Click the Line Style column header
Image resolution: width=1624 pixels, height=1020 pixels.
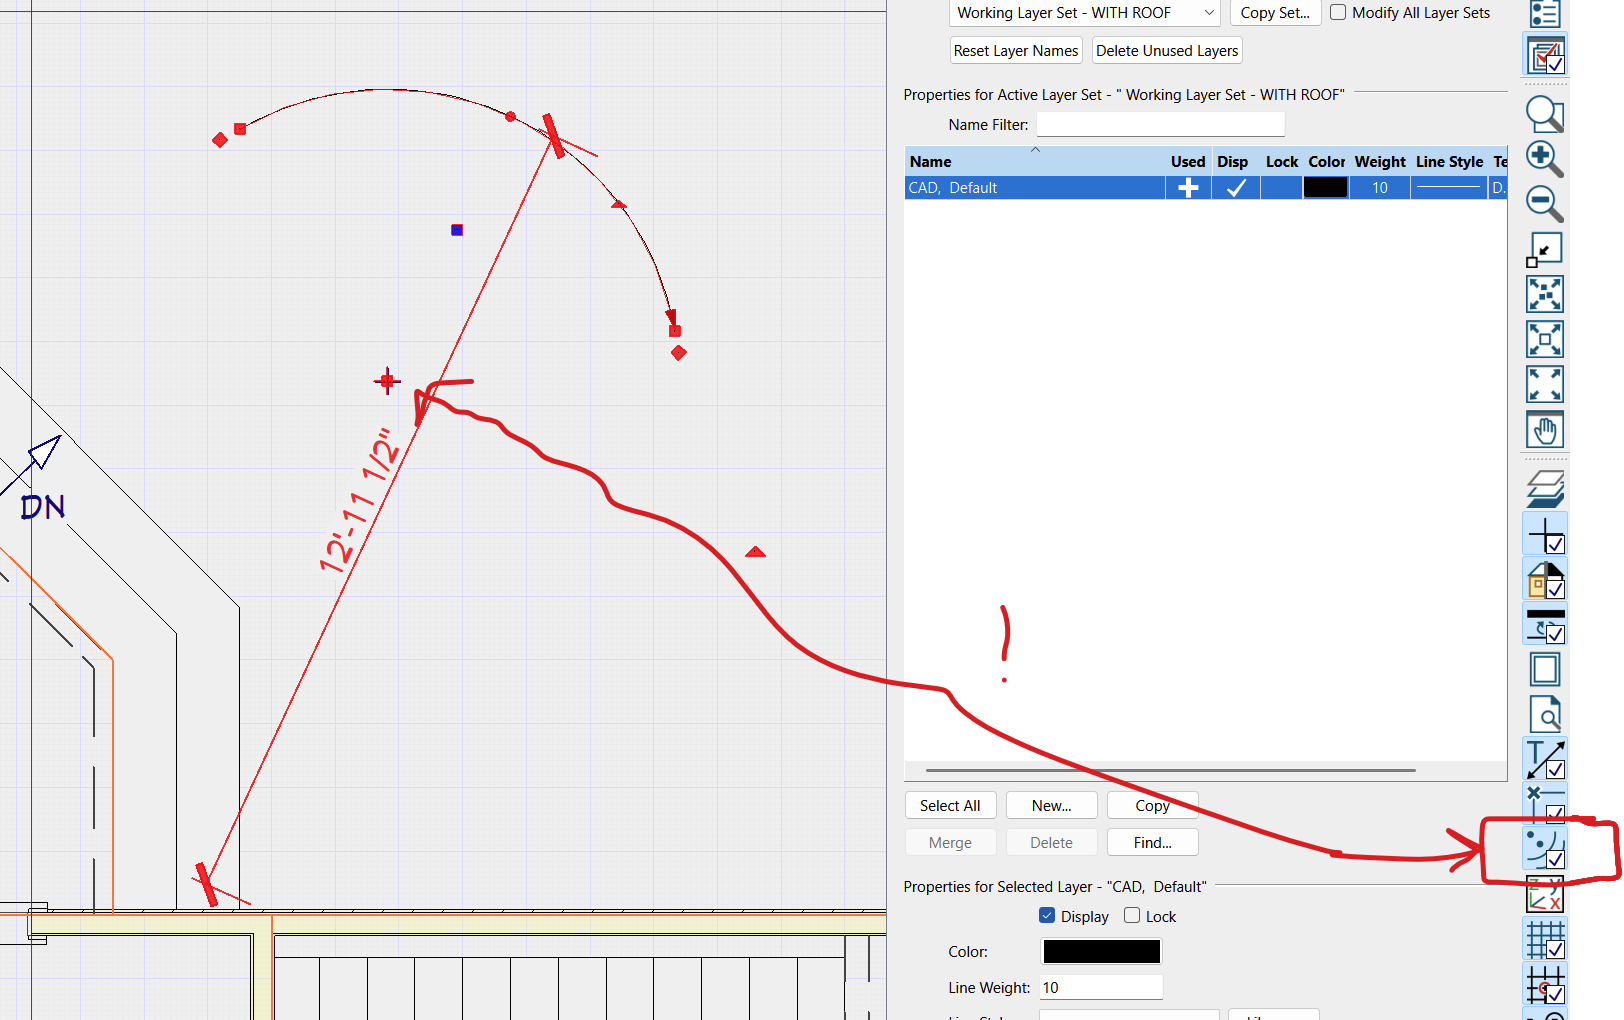[x=1448, y=161]
